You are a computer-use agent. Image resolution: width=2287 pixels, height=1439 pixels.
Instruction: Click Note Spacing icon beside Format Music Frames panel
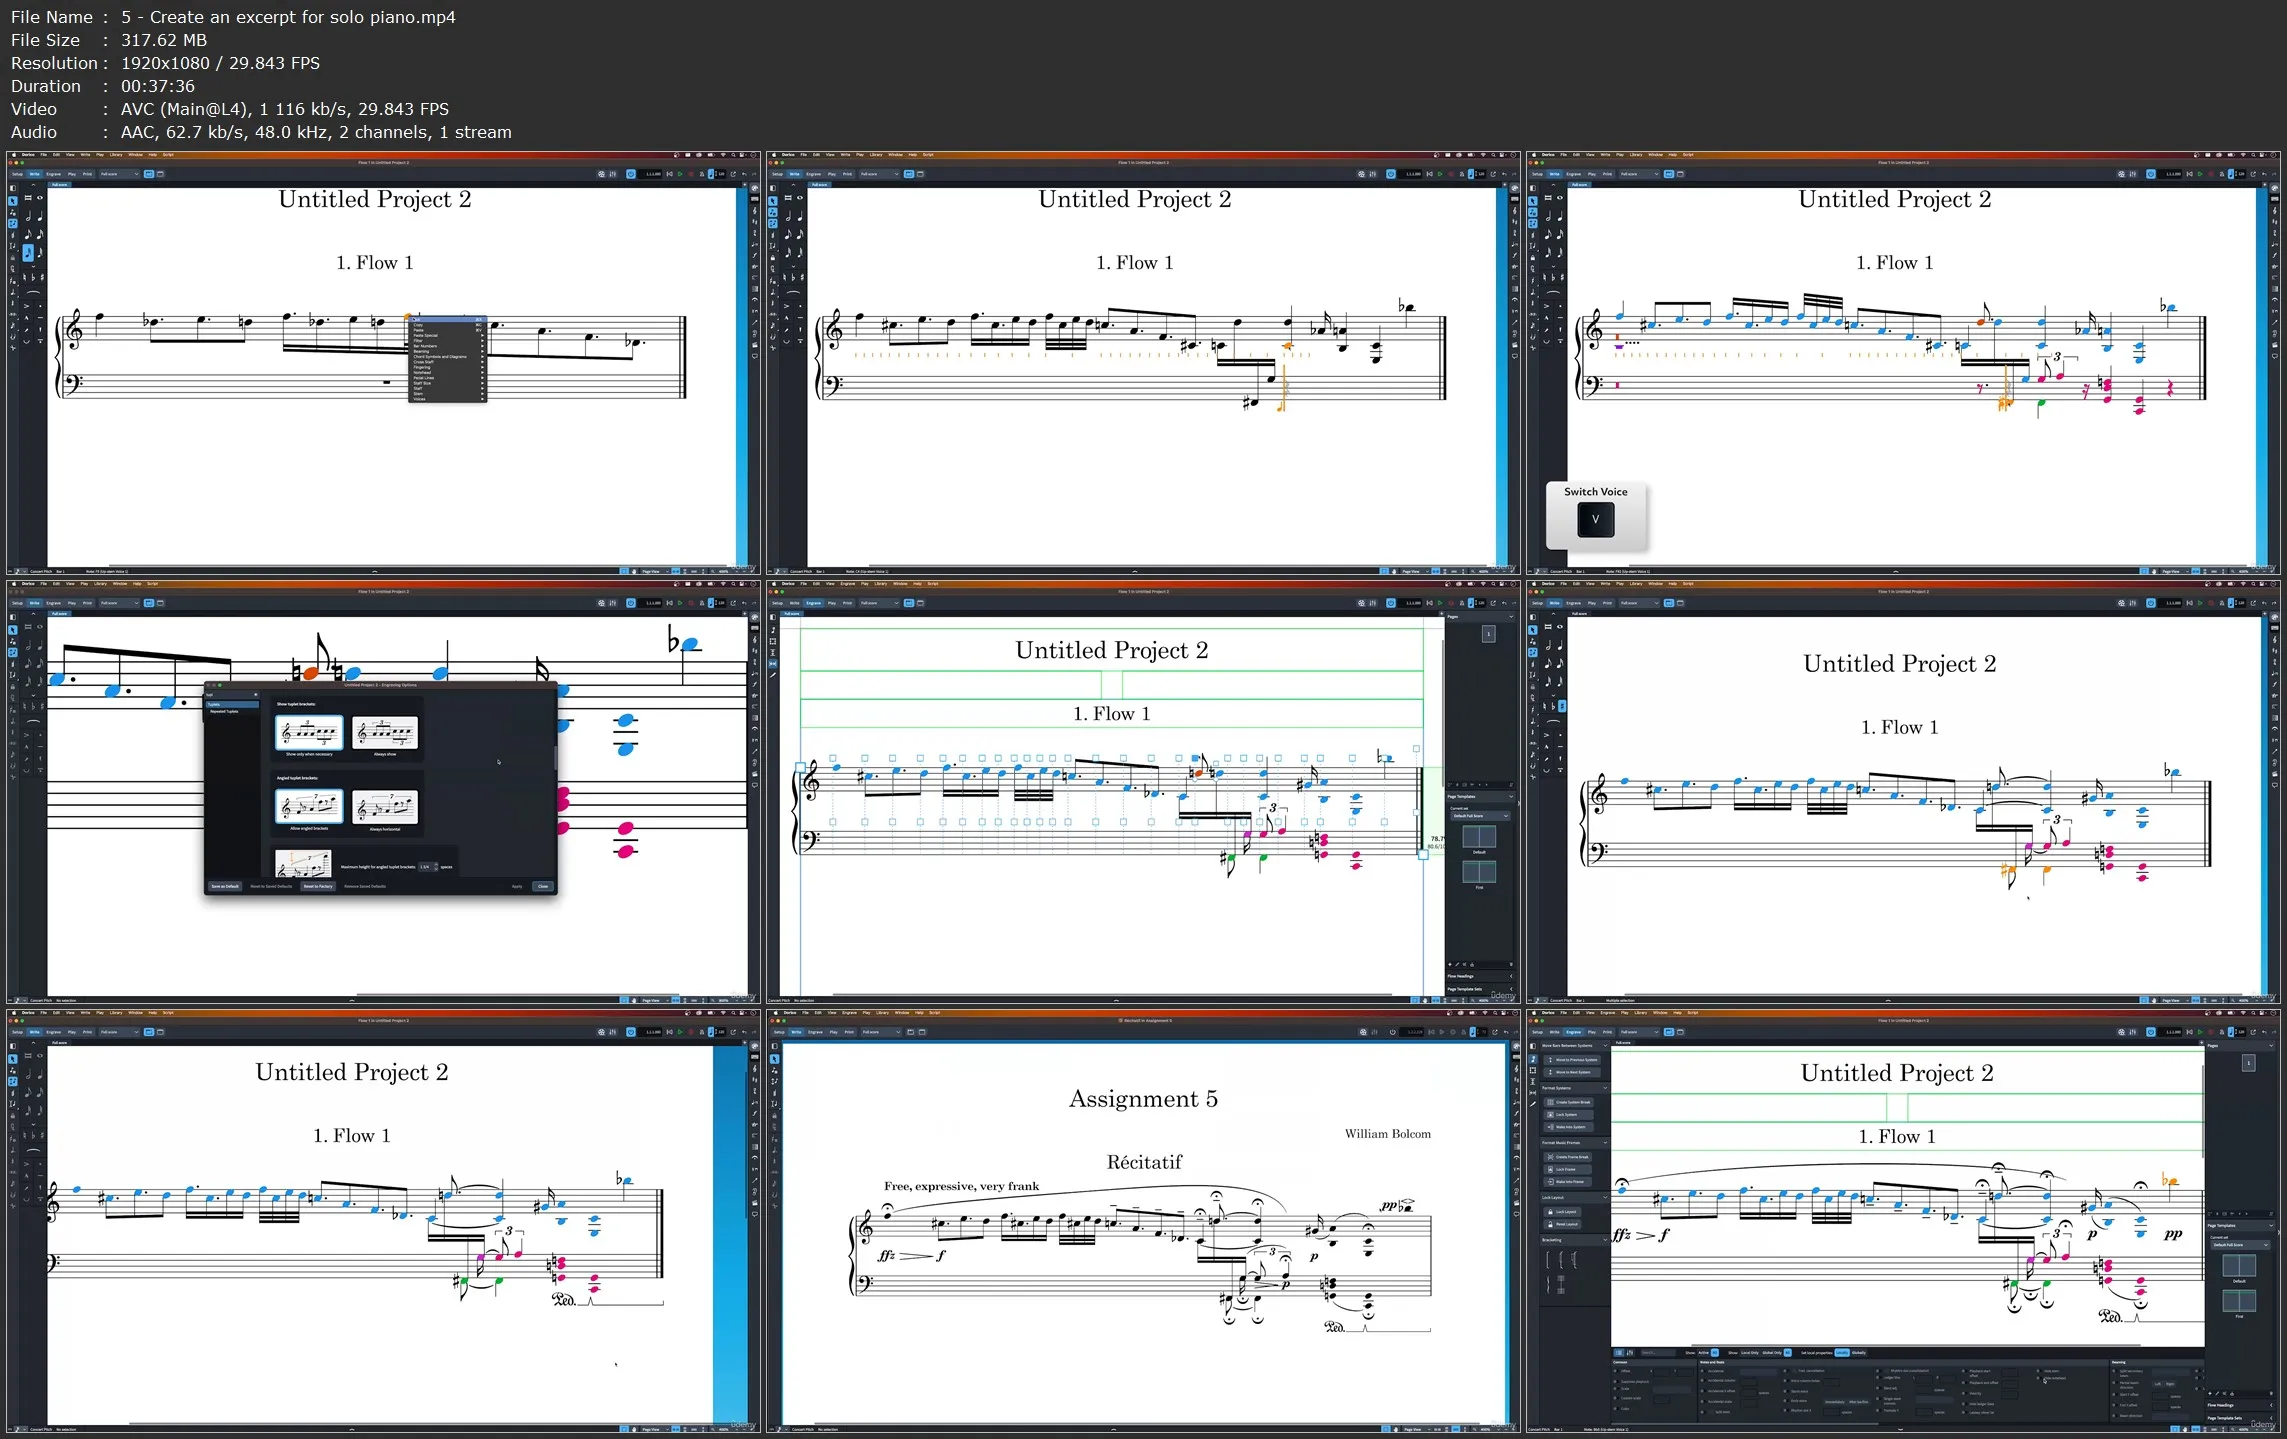1533,1093
